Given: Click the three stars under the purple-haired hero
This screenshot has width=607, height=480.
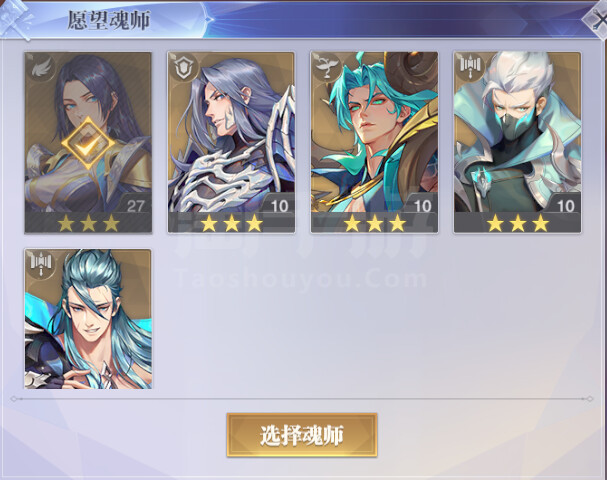Looking at the screenshot, I should click(231, 223).
